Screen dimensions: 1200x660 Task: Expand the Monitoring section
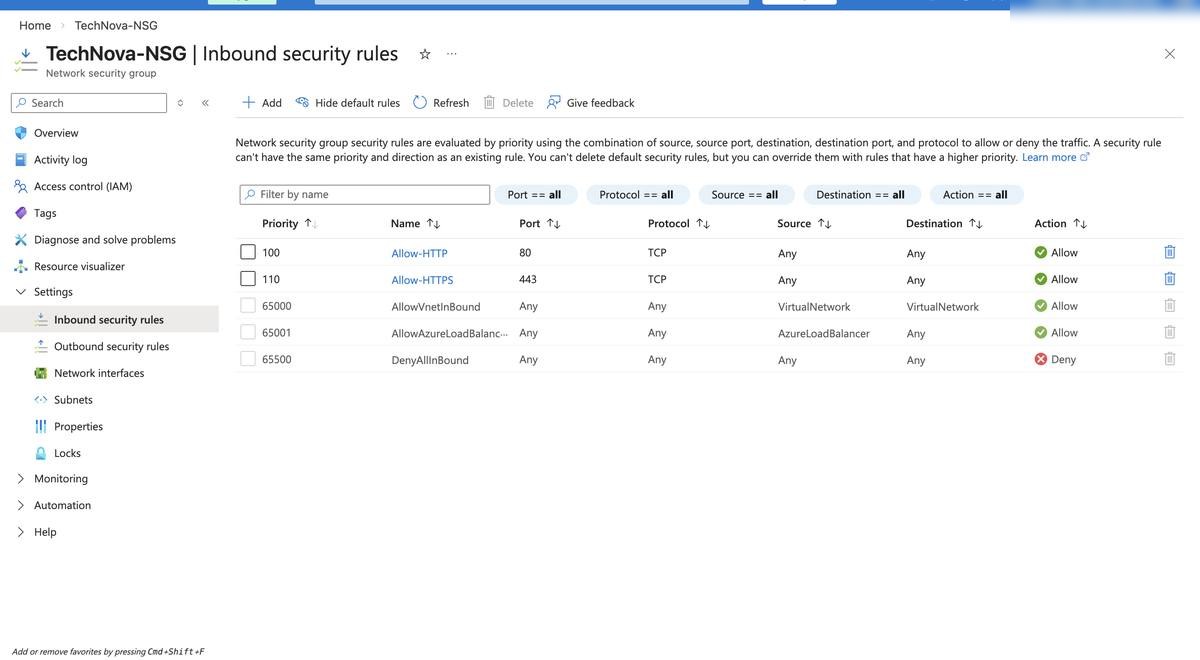tap(21, 479)
